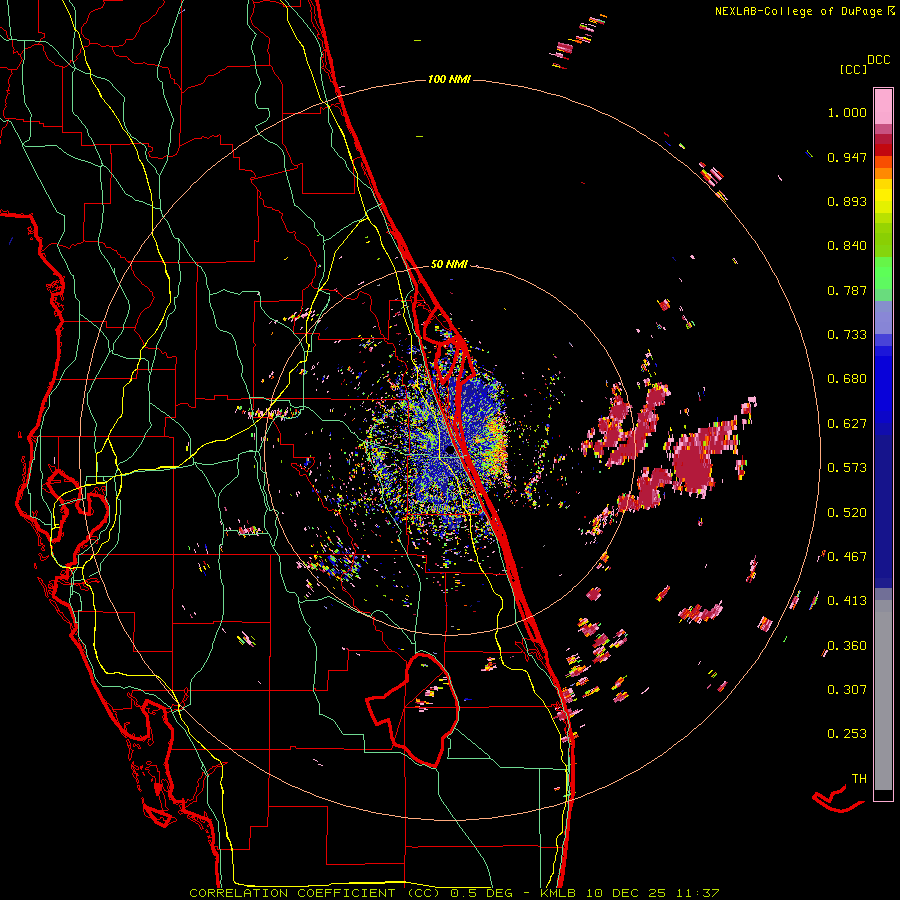The width and height of the screenshot is (900, 900).
Task: Click the [CC] units label
Action: (853, 69)
